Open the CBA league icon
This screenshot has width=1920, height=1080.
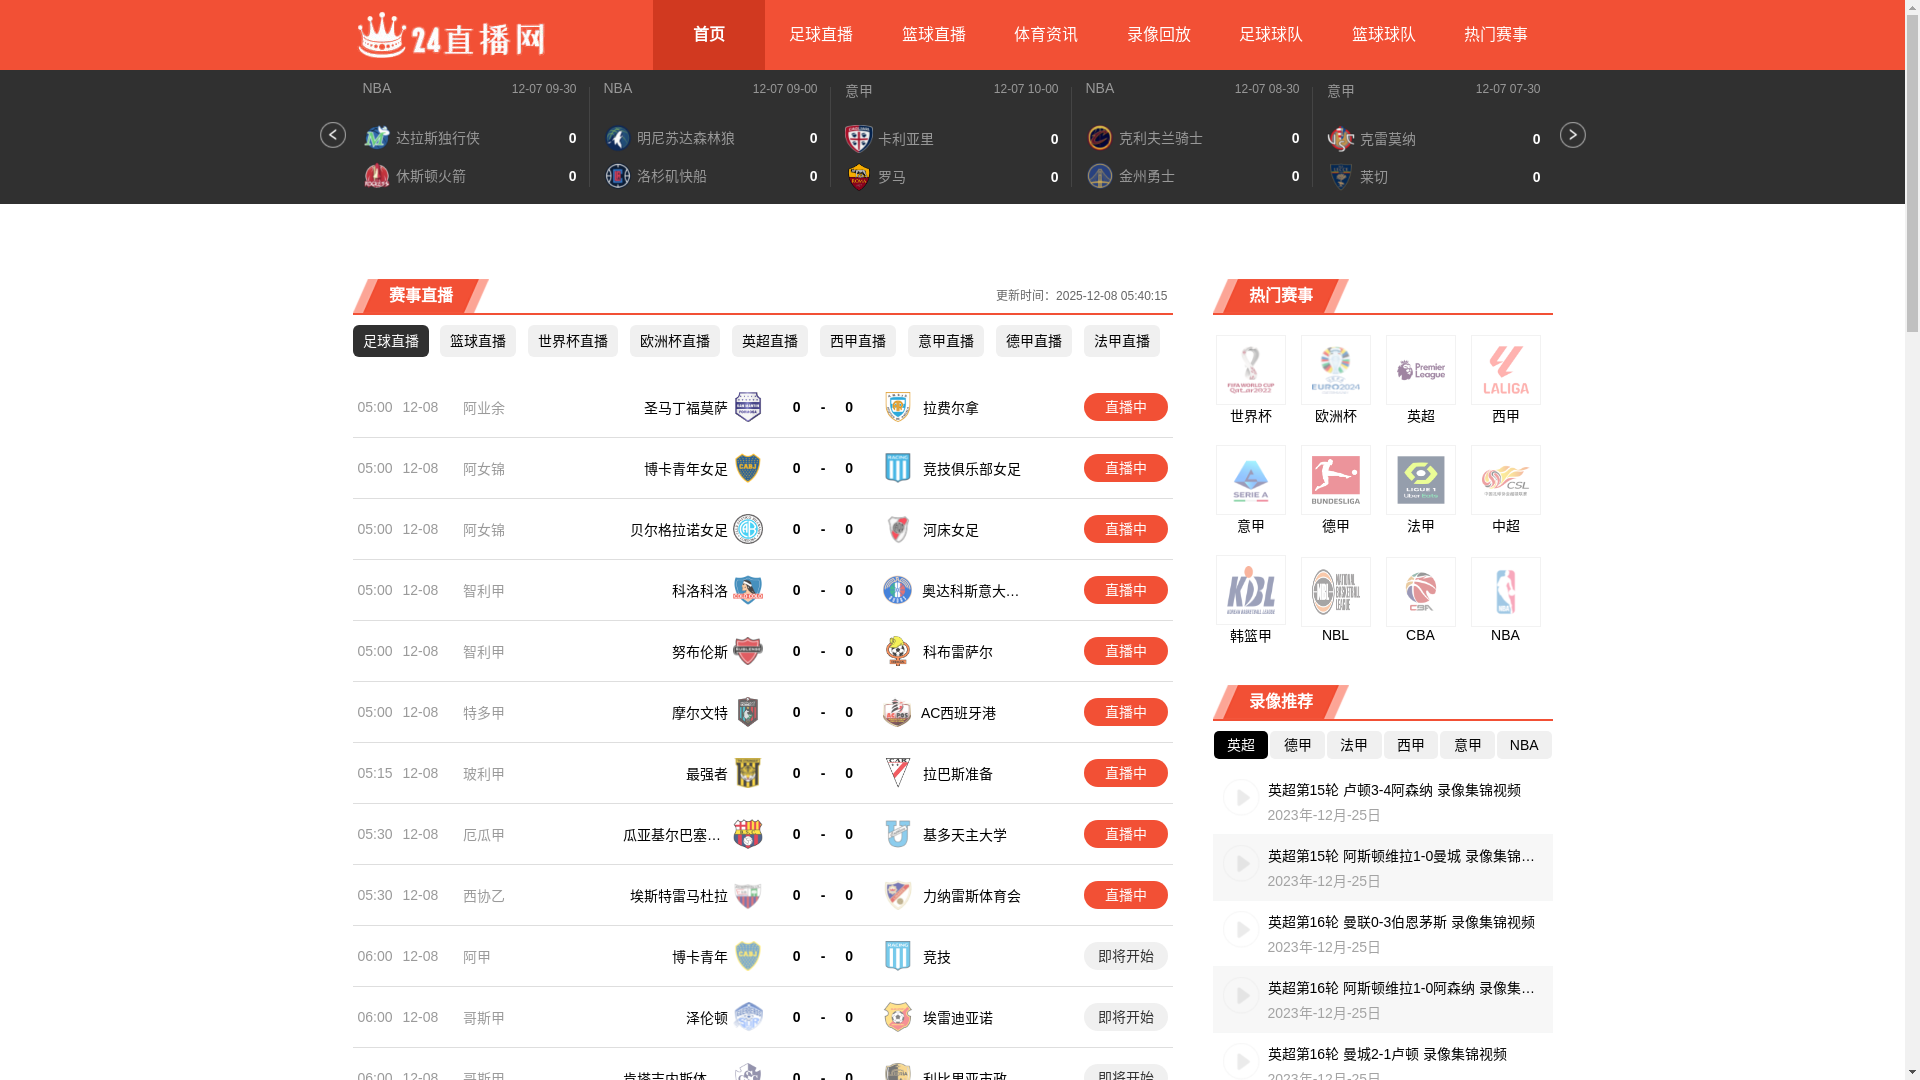pyautogui.click(x=1420, y=592)
